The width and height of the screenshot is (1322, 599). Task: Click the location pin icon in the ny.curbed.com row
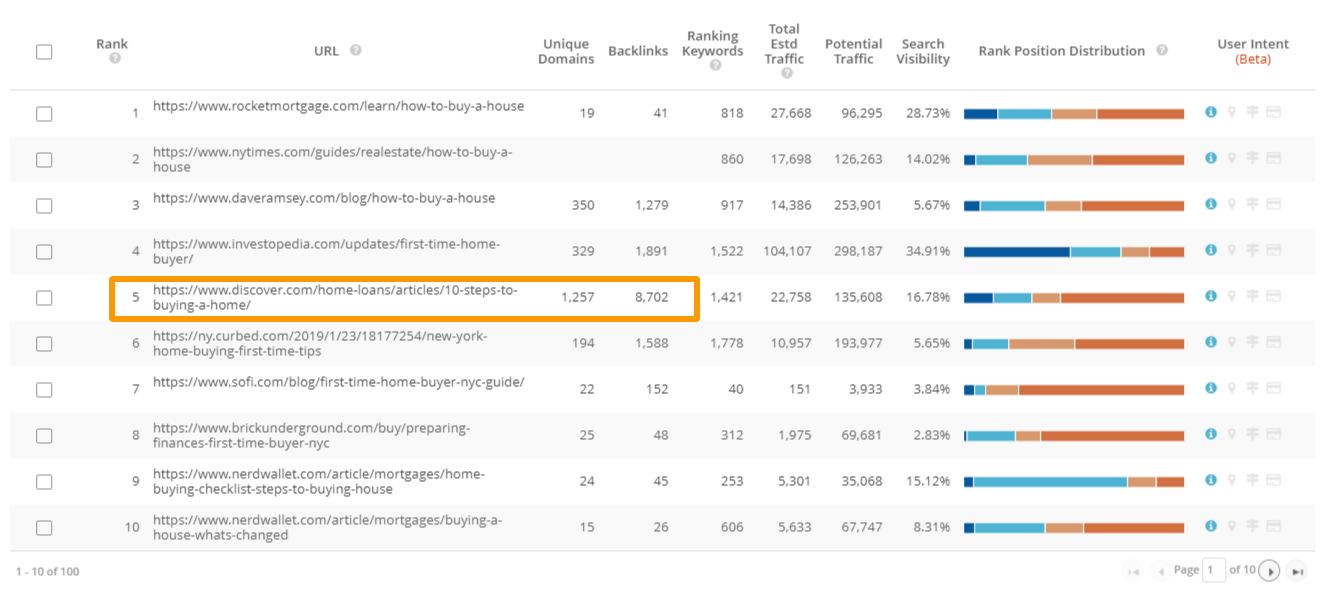point(1232,343)
